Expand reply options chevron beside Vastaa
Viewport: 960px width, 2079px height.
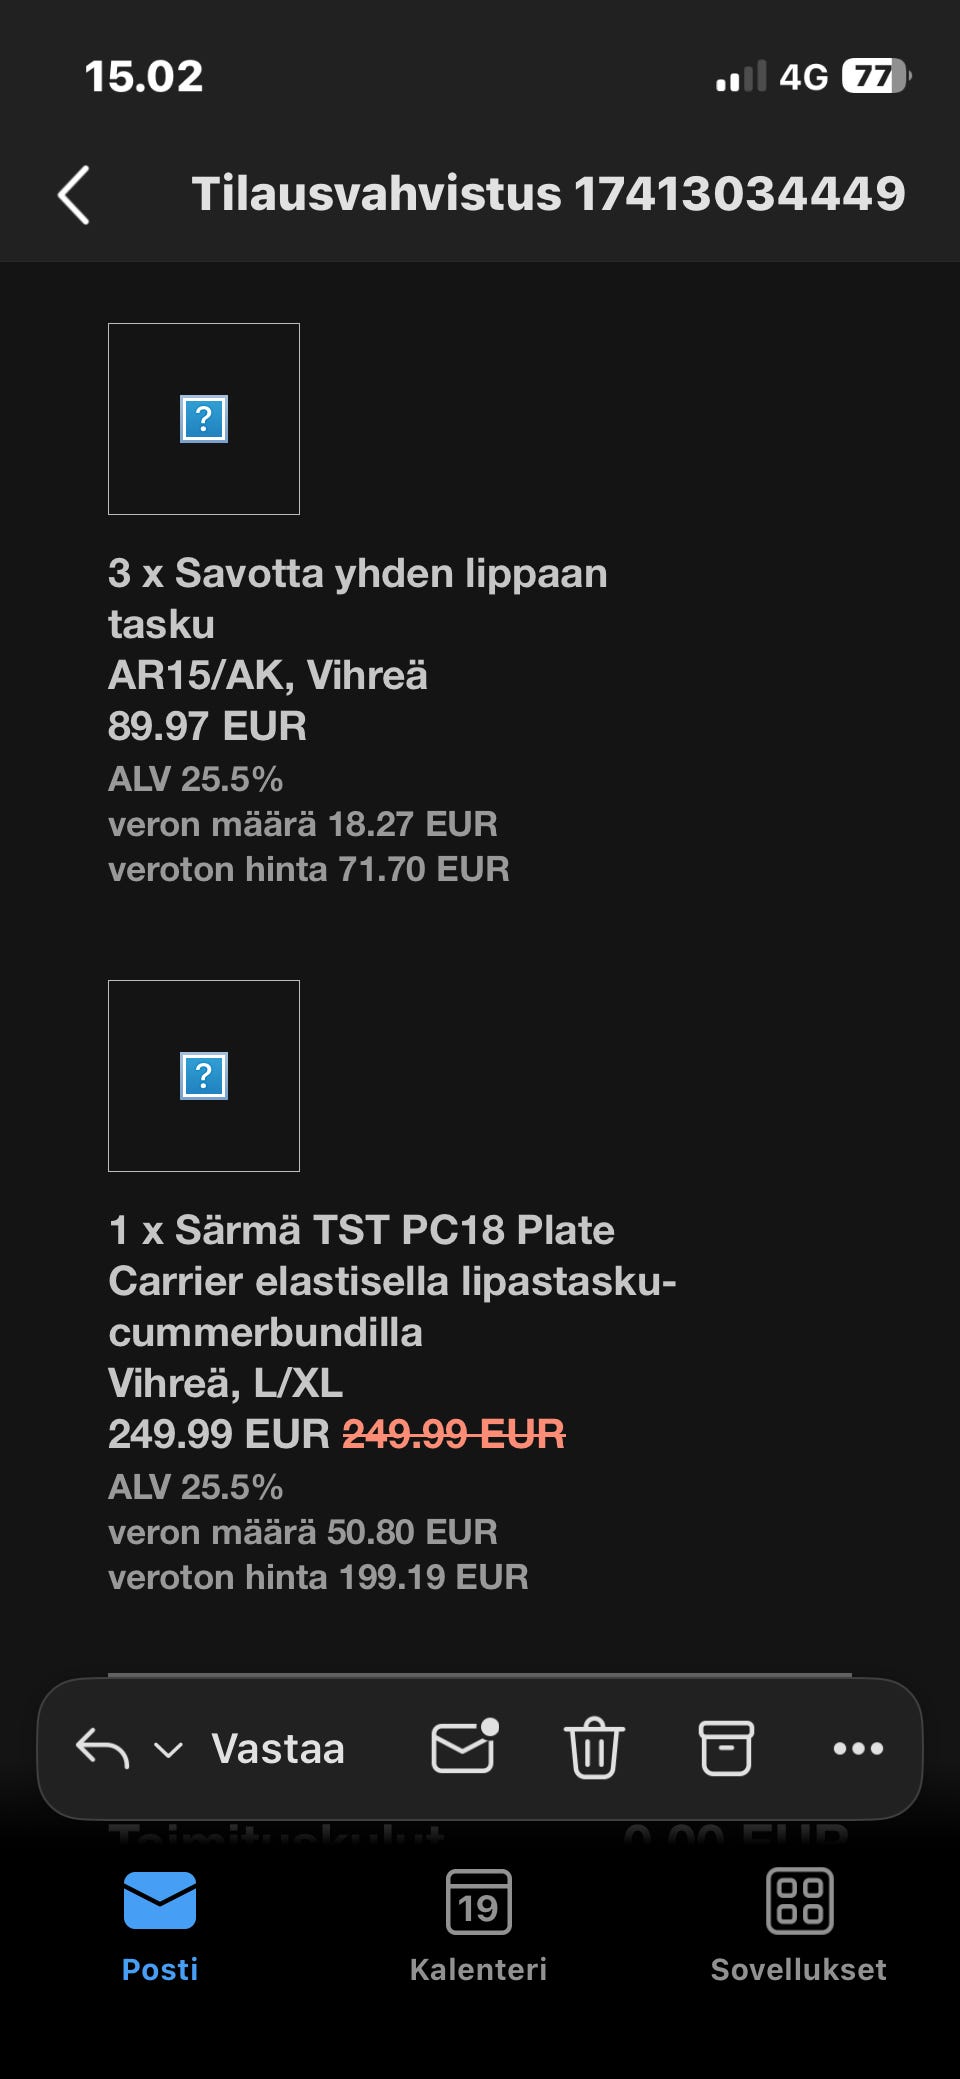168,1750
